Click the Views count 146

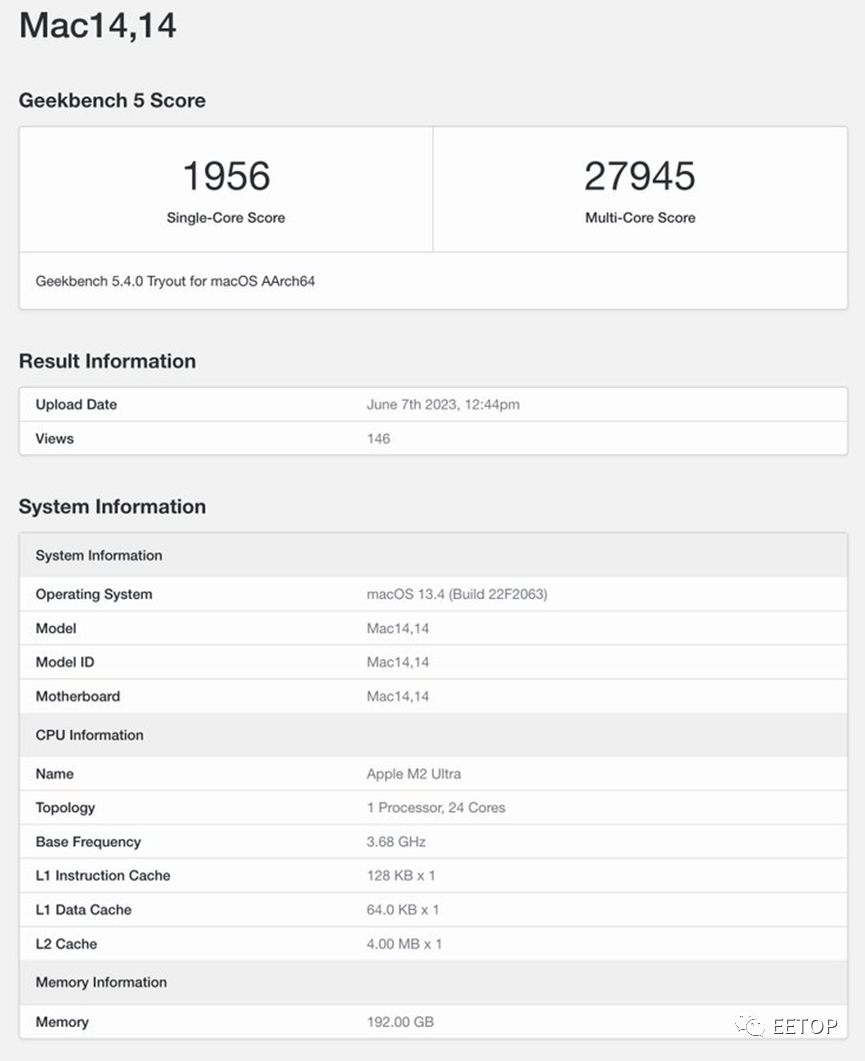coord(378,438)
